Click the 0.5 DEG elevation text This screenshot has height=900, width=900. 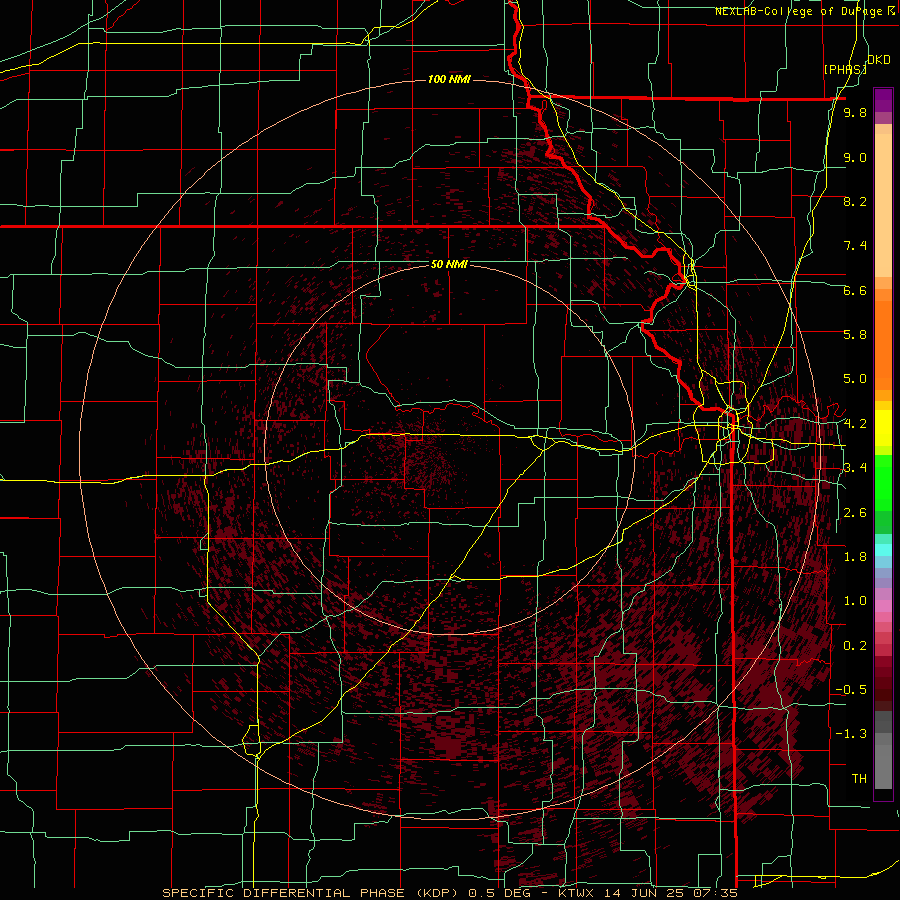click(499, 893)
